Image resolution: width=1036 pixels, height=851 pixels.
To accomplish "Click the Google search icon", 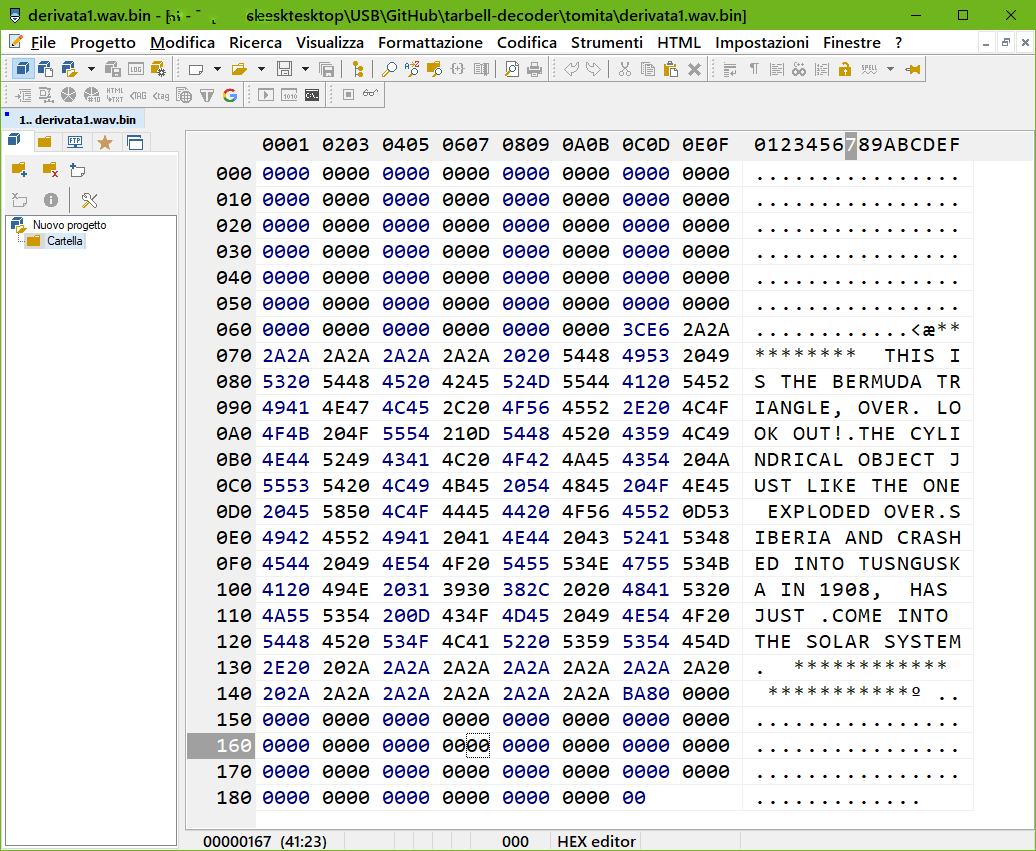I will click(230, 95).
